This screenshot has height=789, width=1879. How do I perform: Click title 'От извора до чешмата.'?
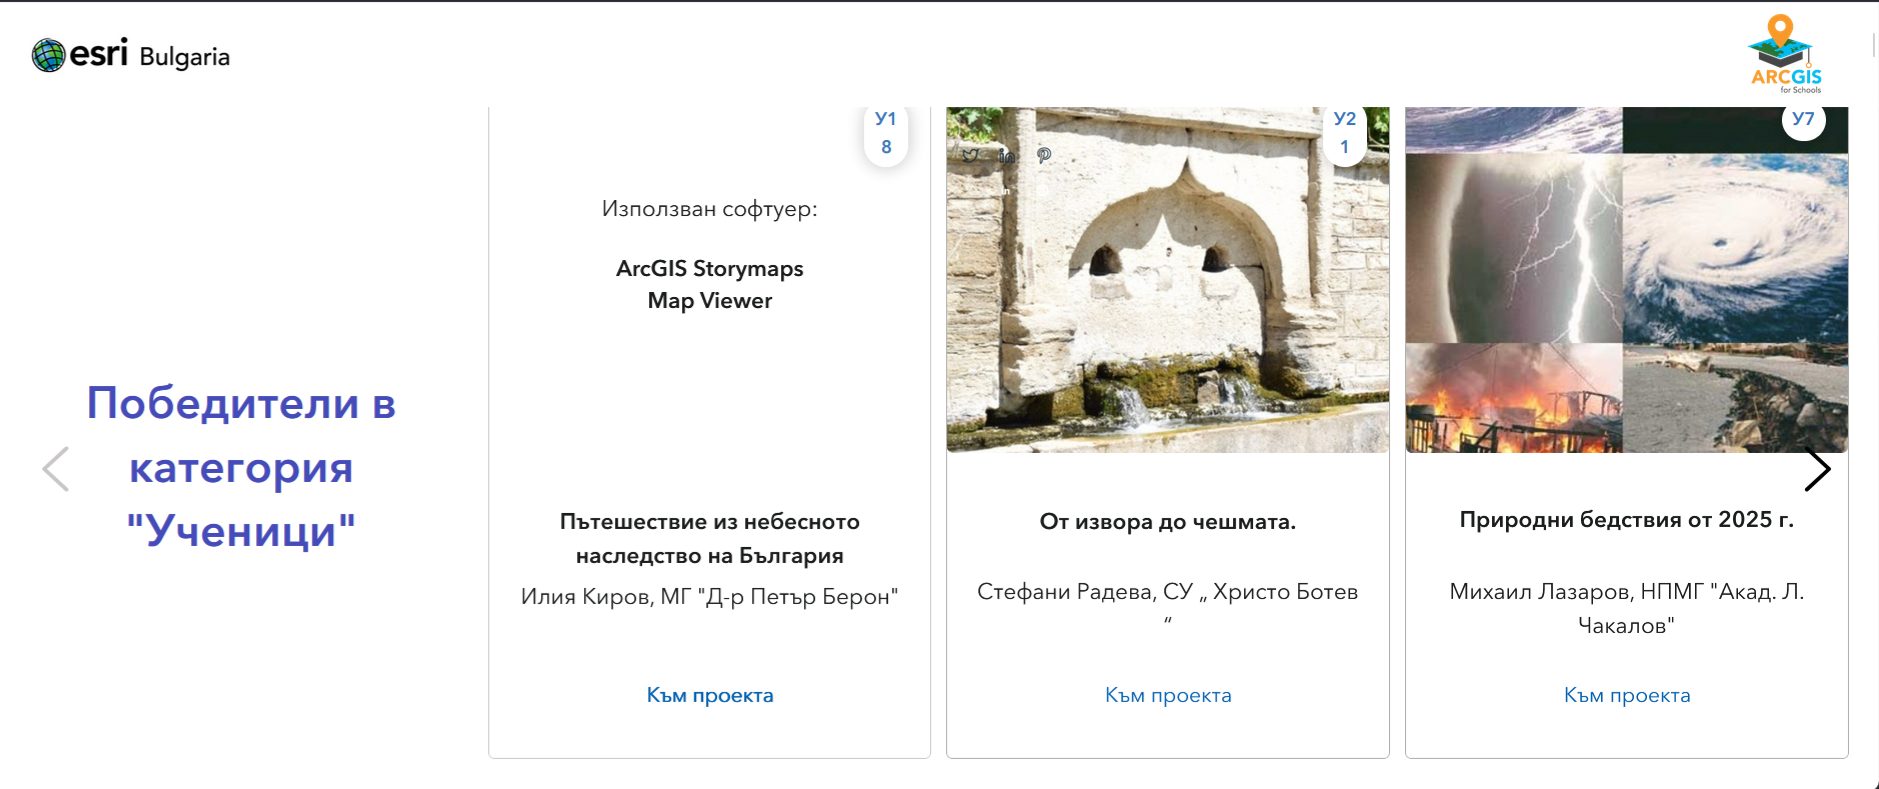pos(1167,521)
